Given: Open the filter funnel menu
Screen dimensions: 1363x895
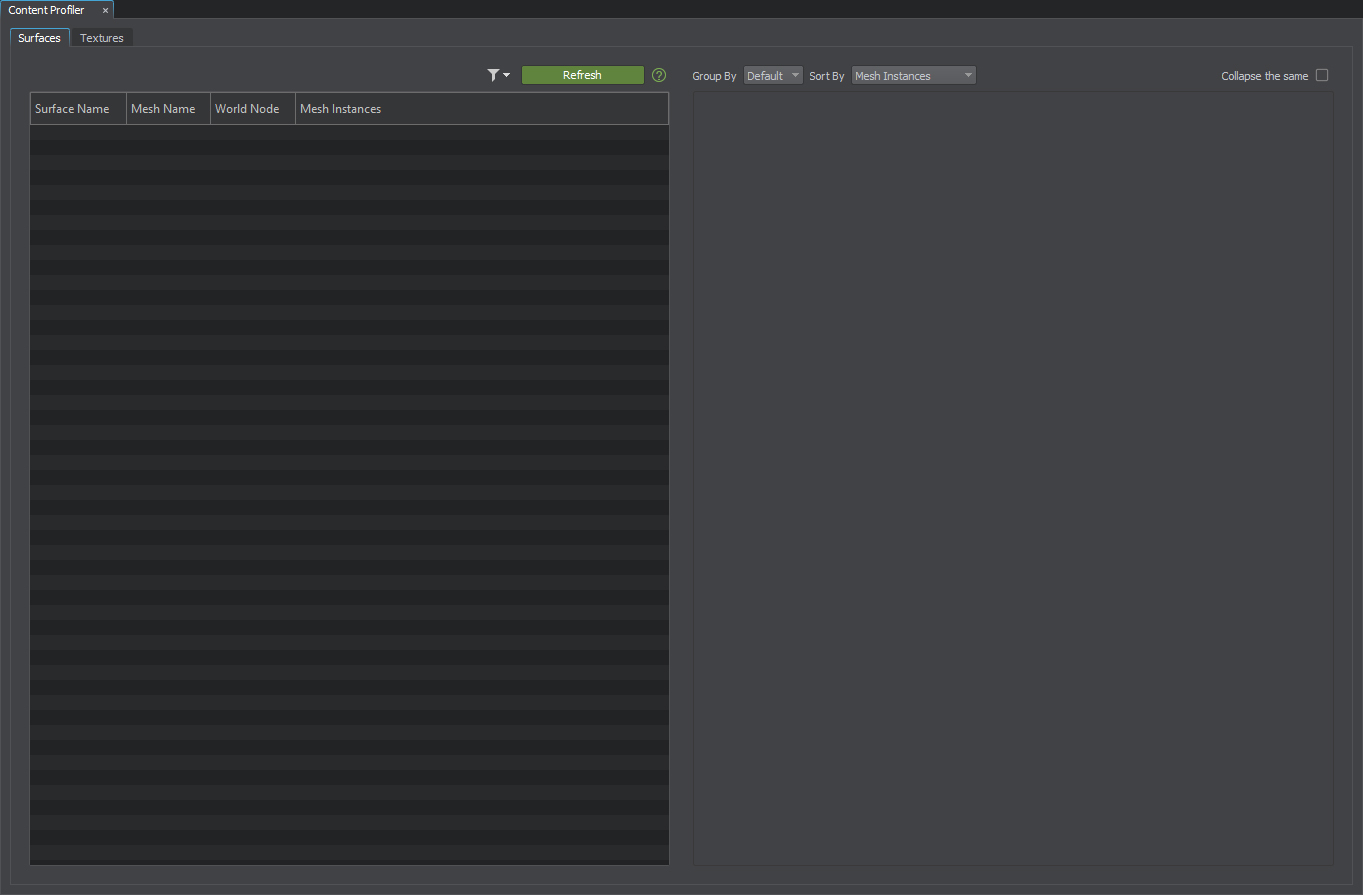Looking at the screenshot, I should pos(497,76).
